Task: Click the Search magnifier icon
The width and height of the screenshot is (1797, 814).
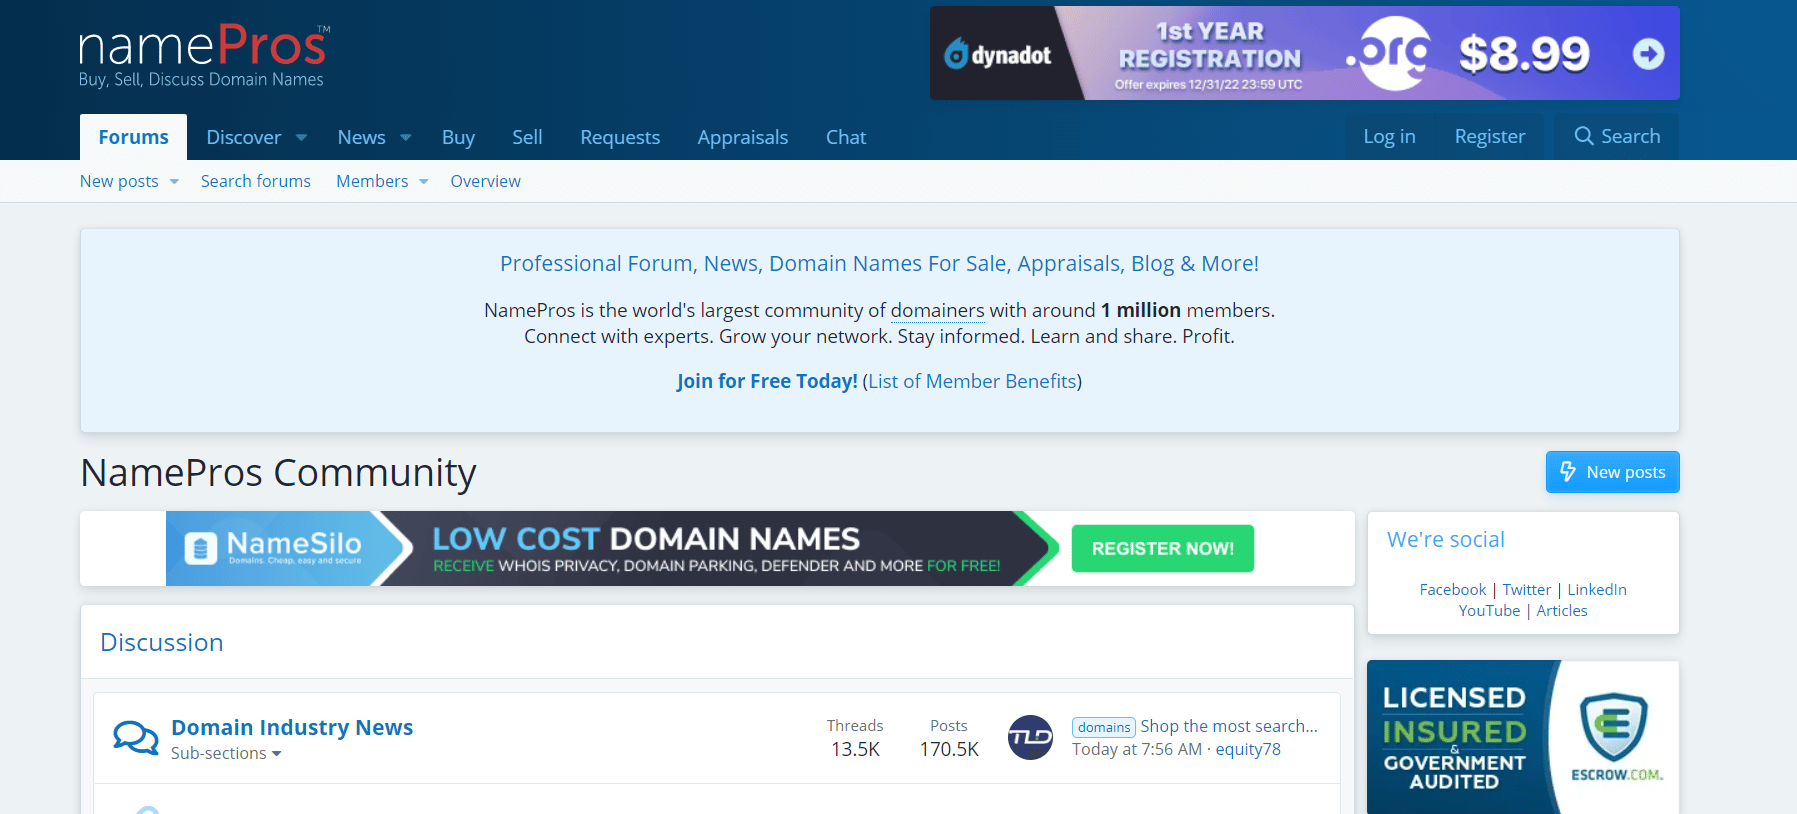Action: click(1584, 136)
